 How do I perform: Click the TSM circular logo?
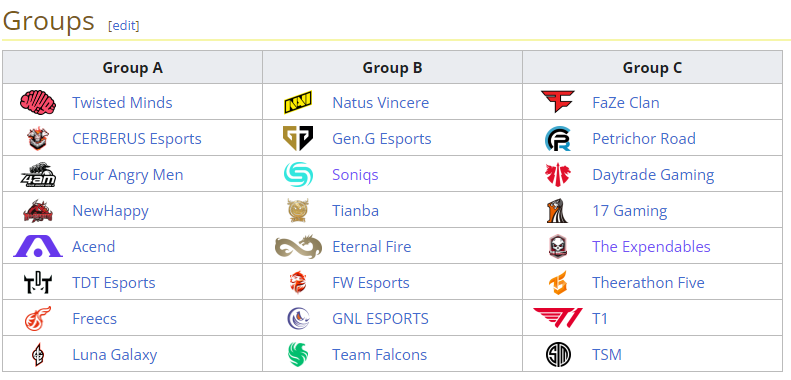(x=558, y=354)
